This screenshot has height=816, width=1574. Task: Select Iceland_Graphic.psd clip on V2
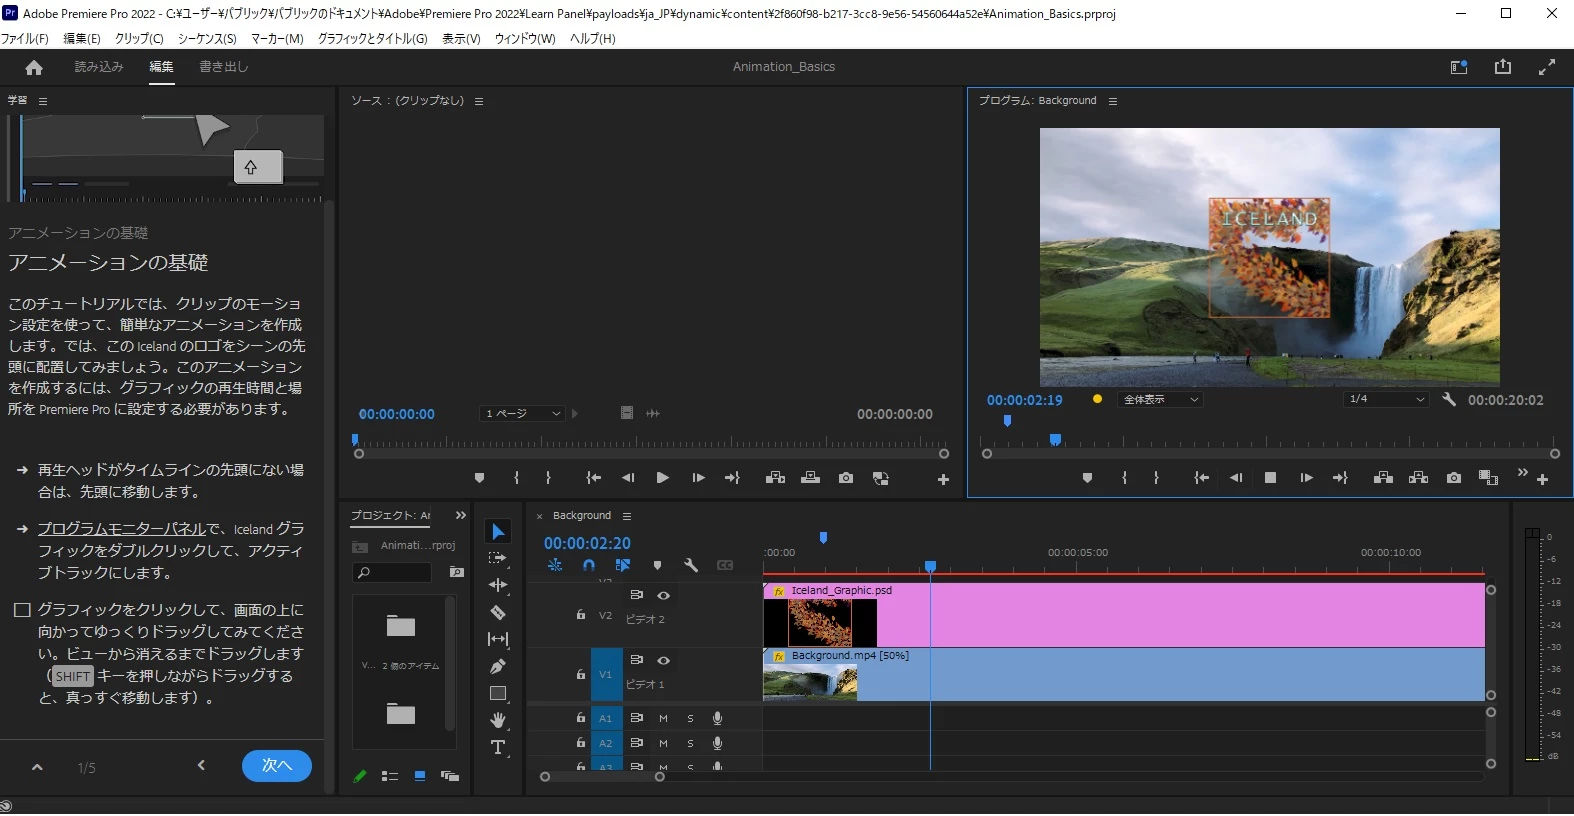coord(1124,615)
